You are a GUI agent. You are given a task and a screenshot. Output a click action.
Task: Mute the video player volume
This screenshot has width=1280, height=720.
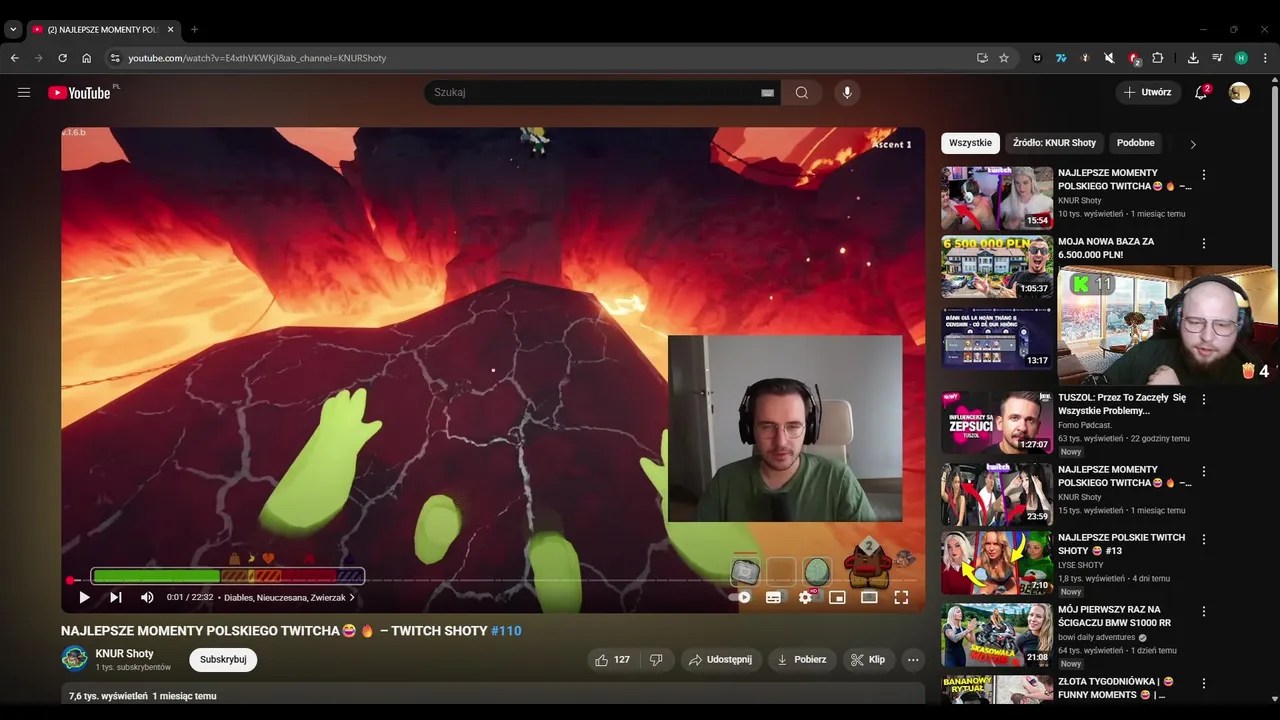[147, 597]
